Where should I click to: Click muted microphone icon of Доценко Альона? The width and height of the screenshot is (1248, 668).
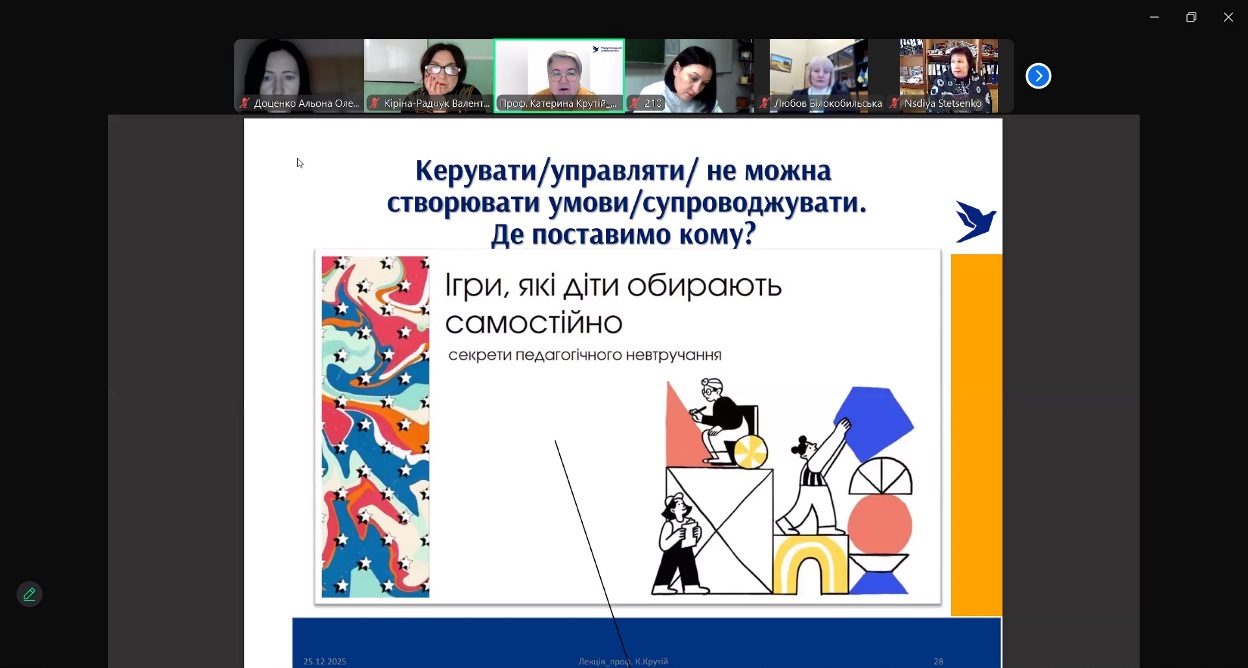tap(245, 103)
